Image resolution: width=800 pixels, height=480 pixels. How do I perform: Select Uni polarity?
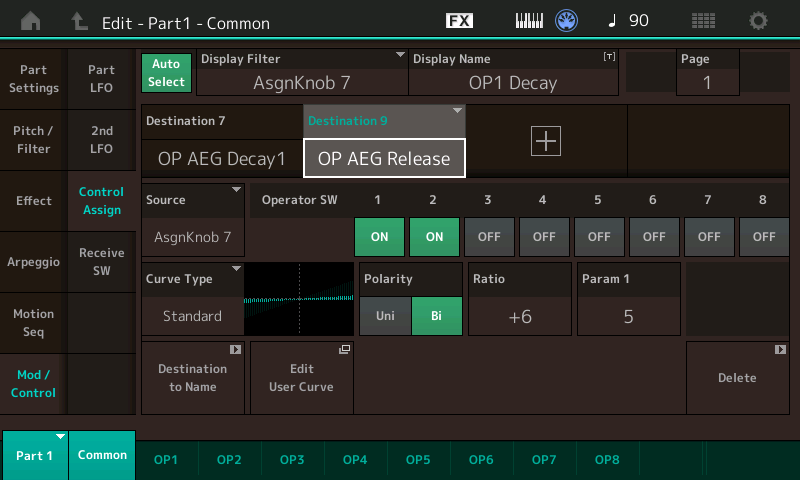385,315
